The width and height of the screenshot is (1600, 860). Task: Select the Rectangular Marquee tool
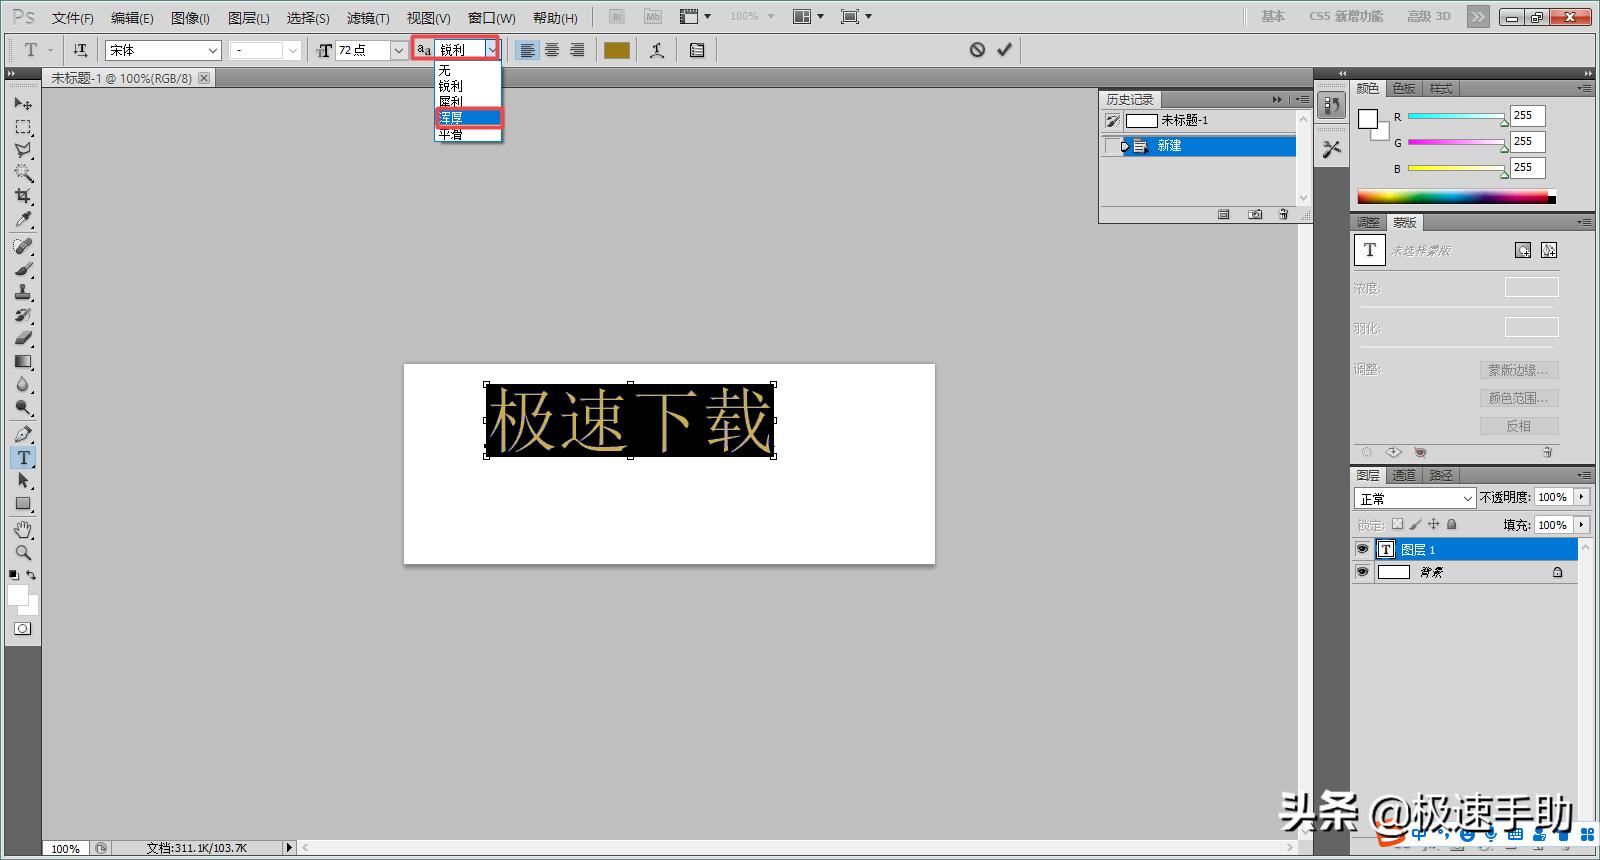pos(23,127)
